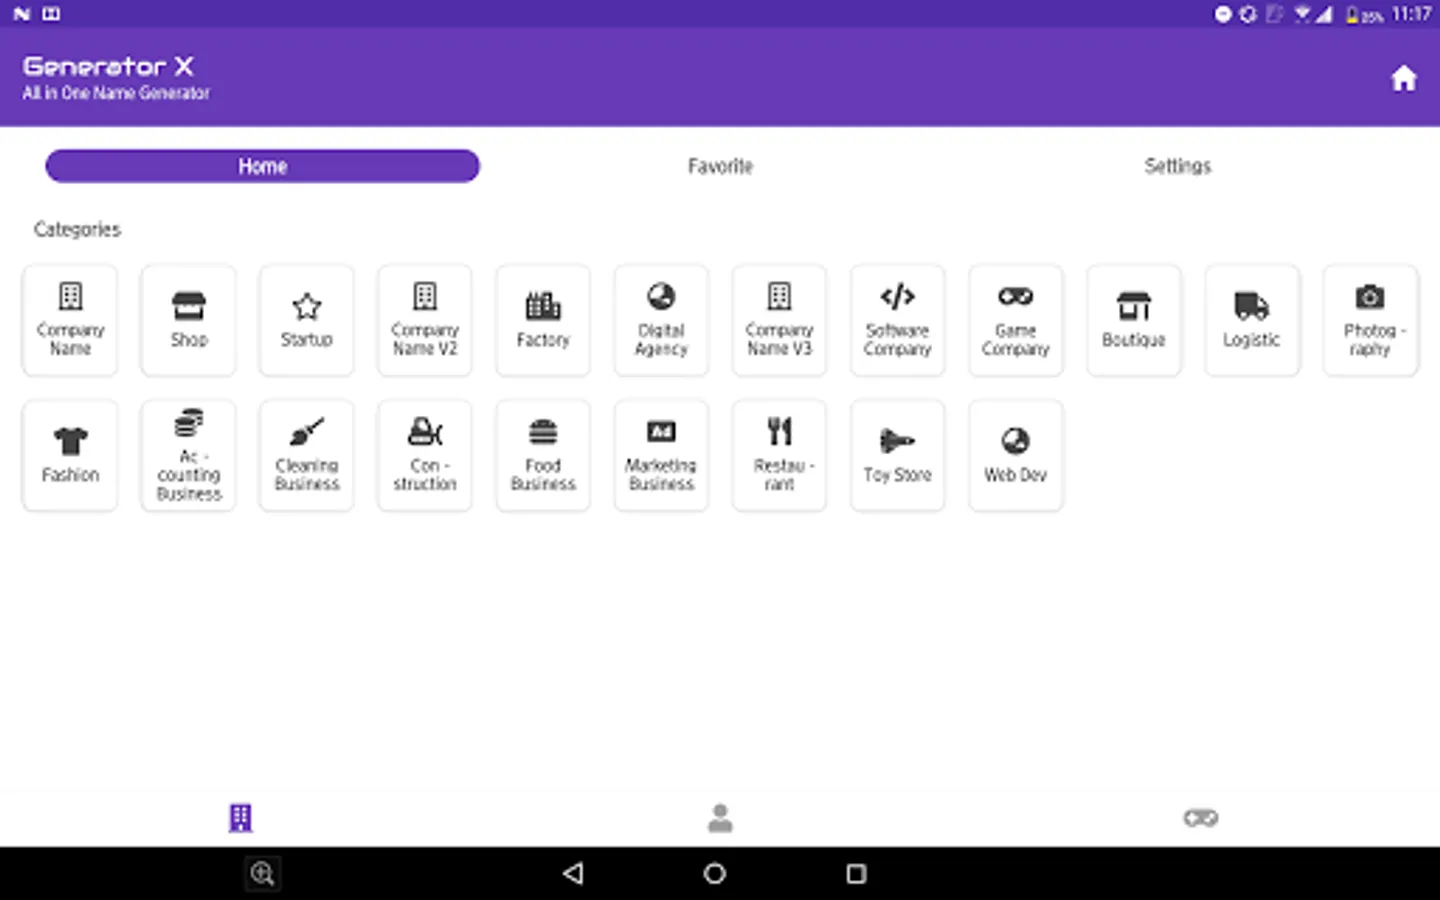Switch to the Favorite tab
Image resolution: width=1440 pixels, height=900 pixels.
(720, 166)
